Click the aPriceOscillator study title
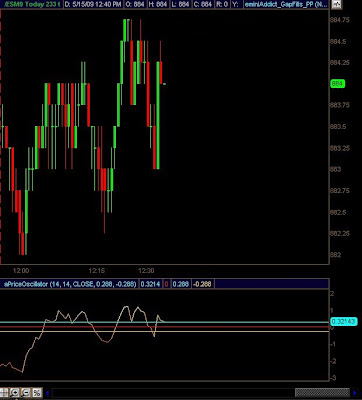The width and height of the screenshot is (362, 400). (69, 284)
